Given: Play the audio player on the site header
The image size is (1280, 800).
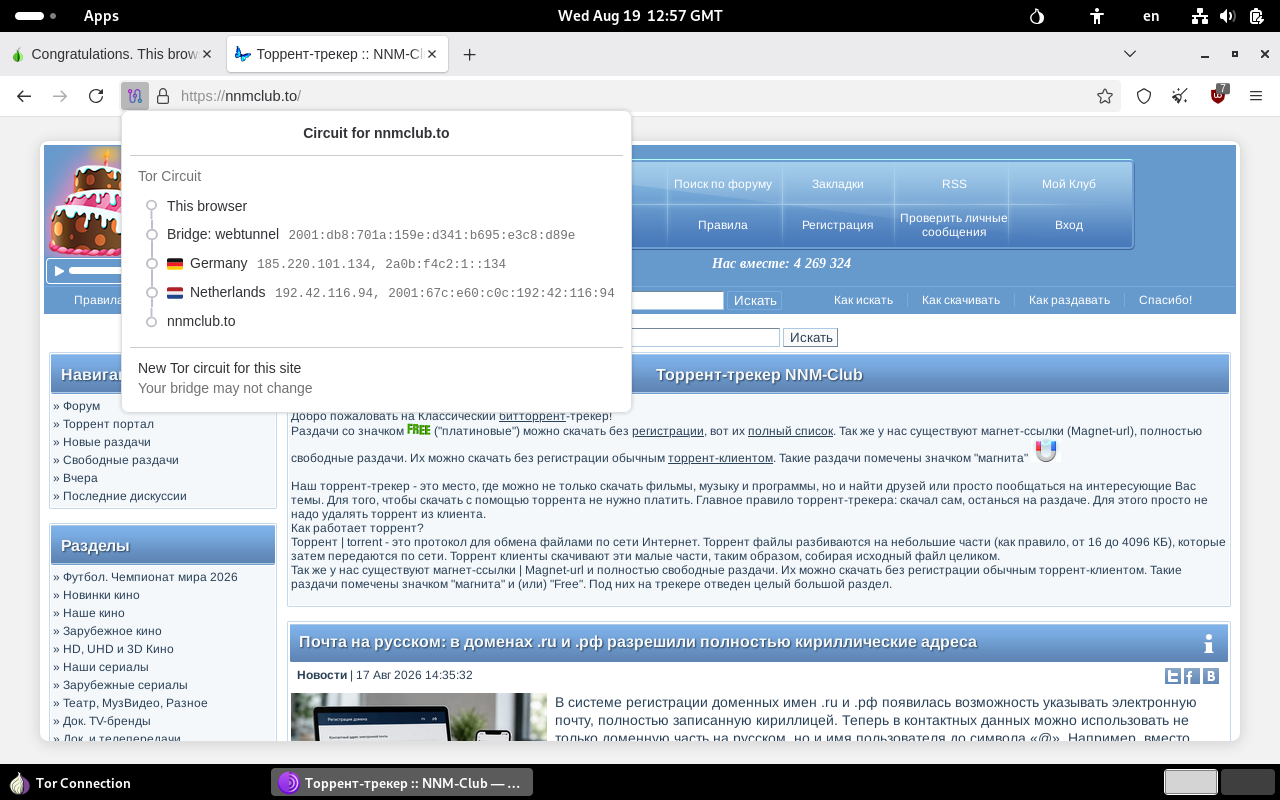Looking at the screenshot, I should (59, 271).
